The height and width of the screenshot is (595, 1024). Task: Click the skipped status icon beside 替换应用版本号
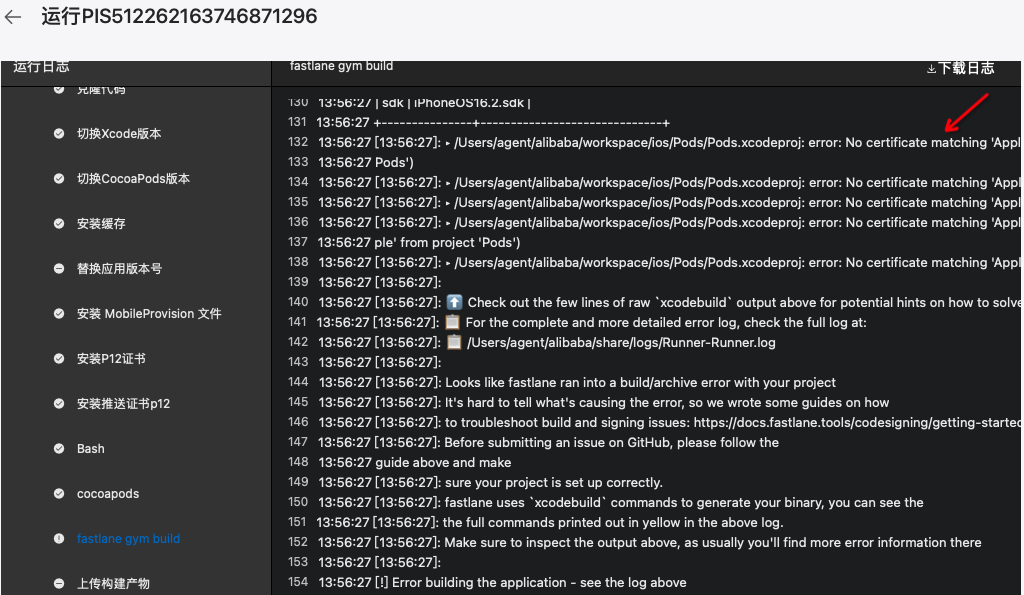[x=59, y=269]
